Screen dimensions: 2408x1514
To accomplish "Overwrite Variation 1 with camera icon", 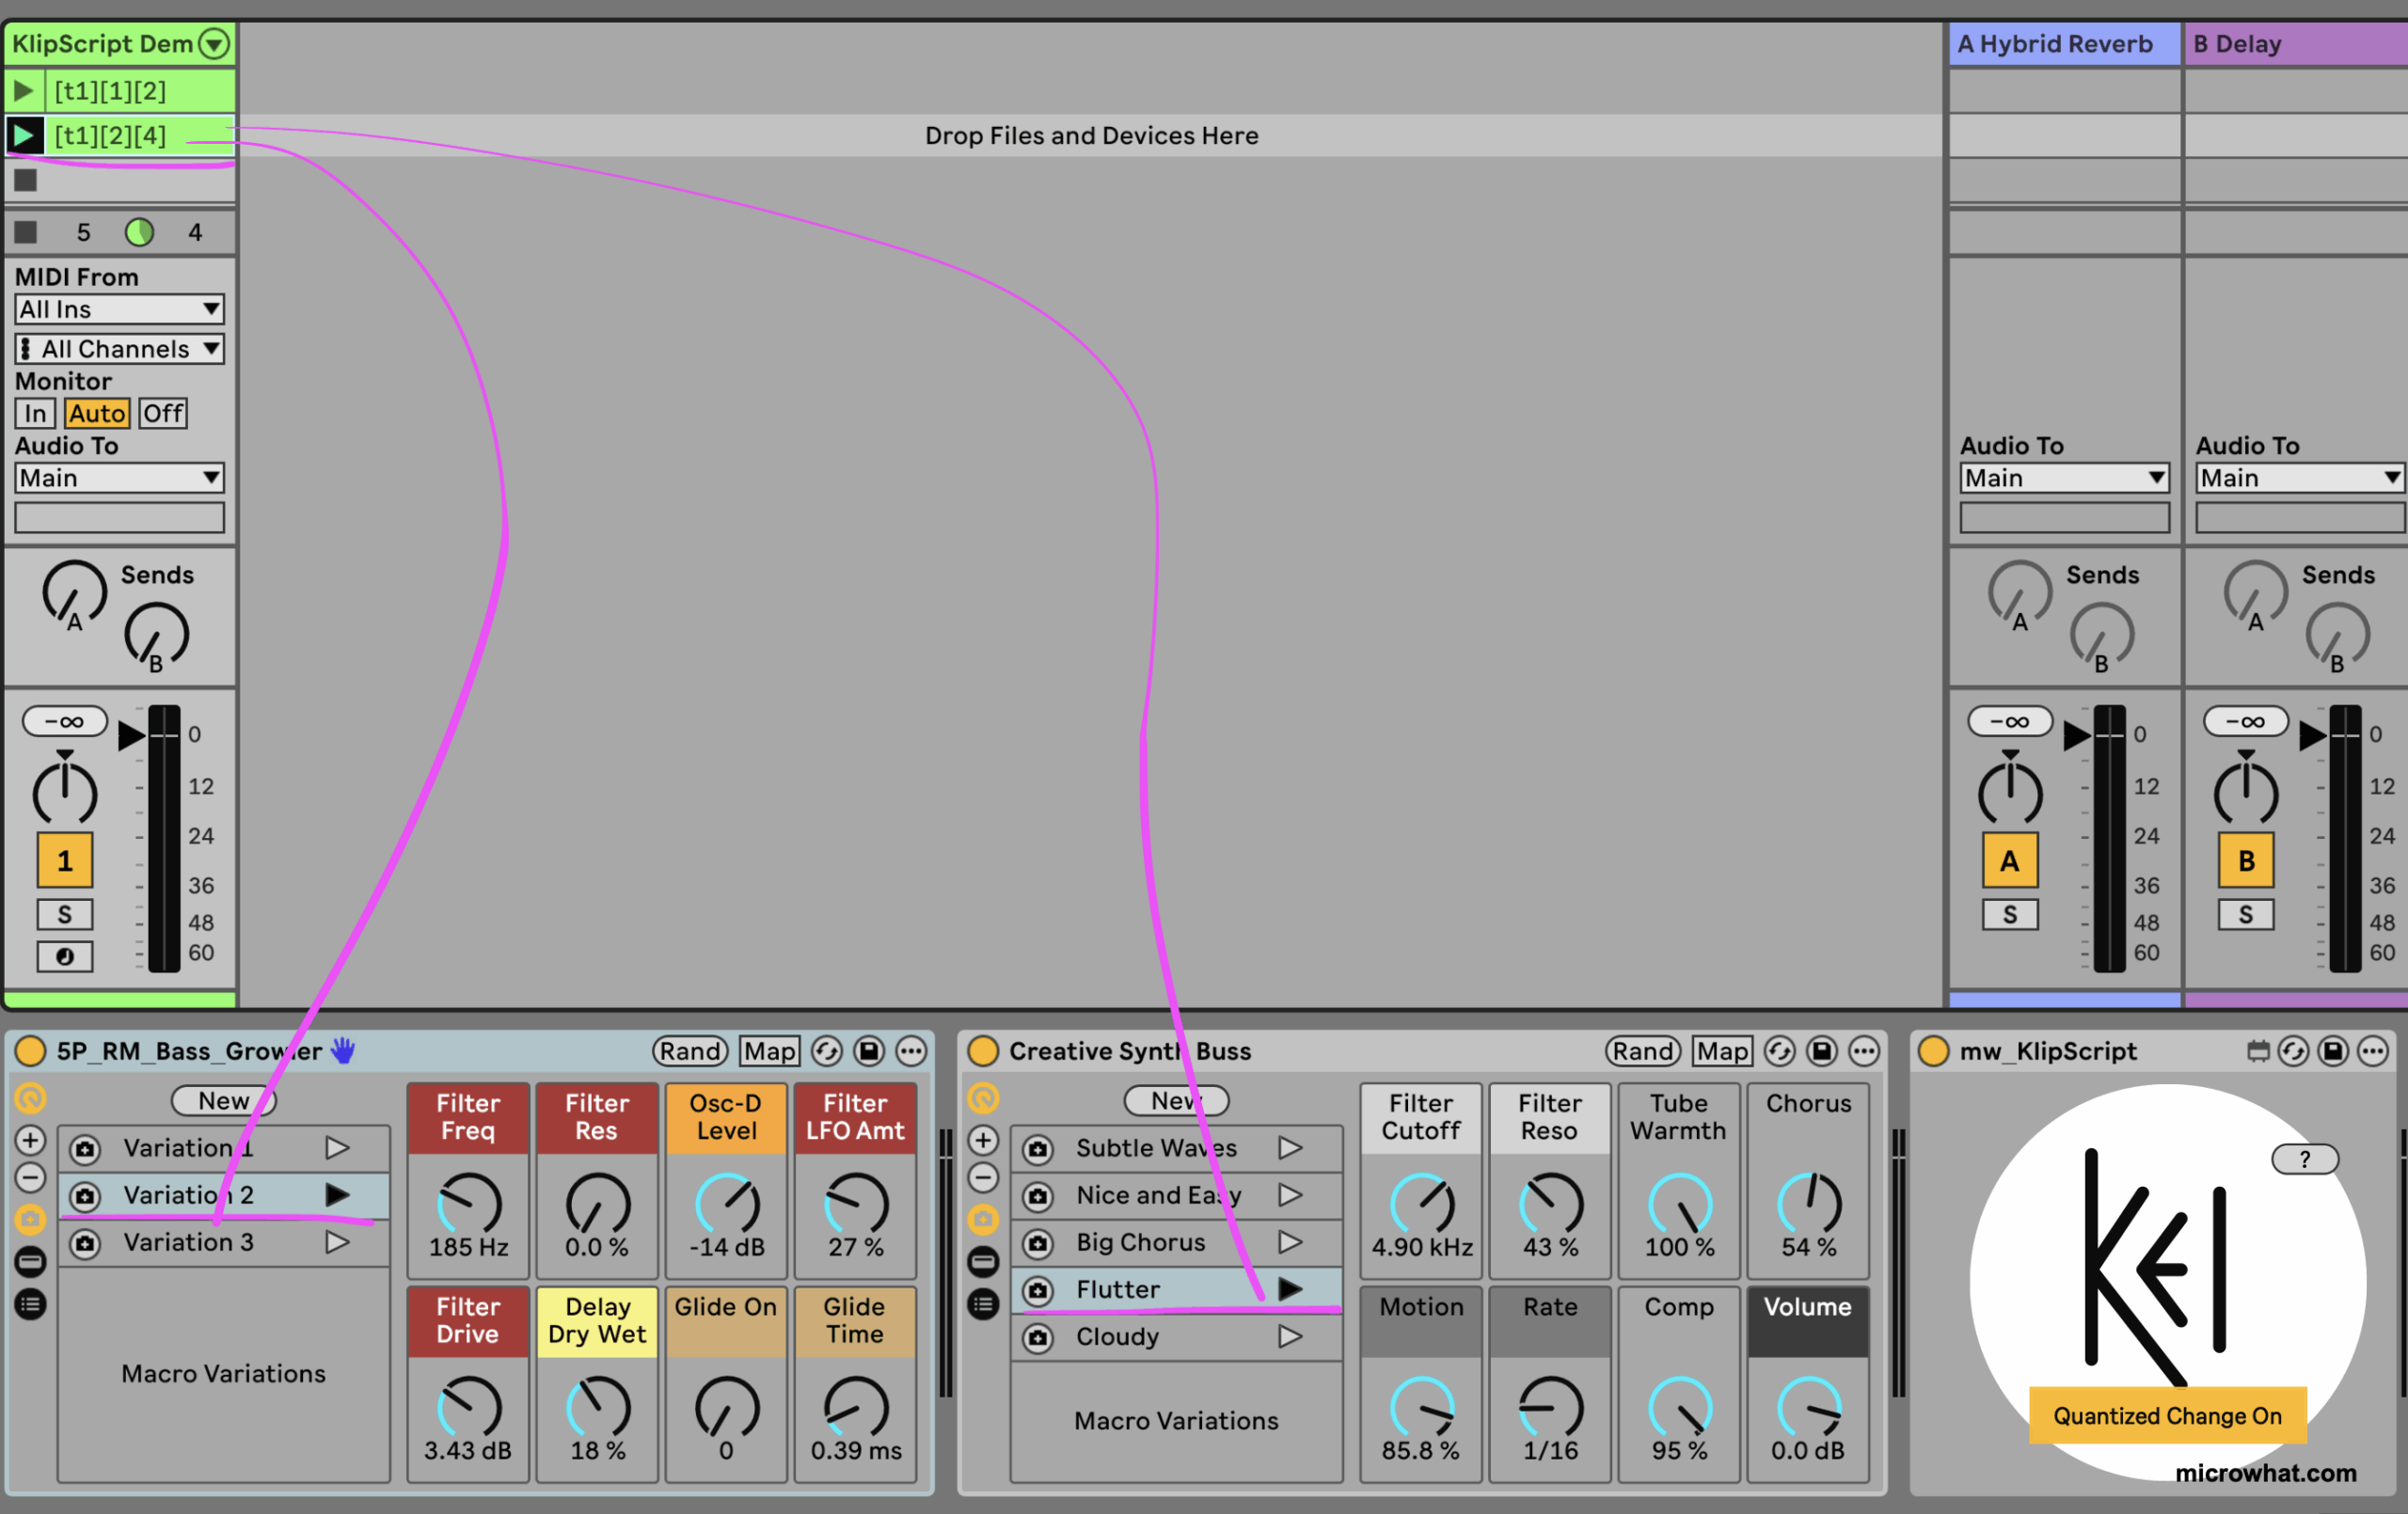I will pos(85,1149).
